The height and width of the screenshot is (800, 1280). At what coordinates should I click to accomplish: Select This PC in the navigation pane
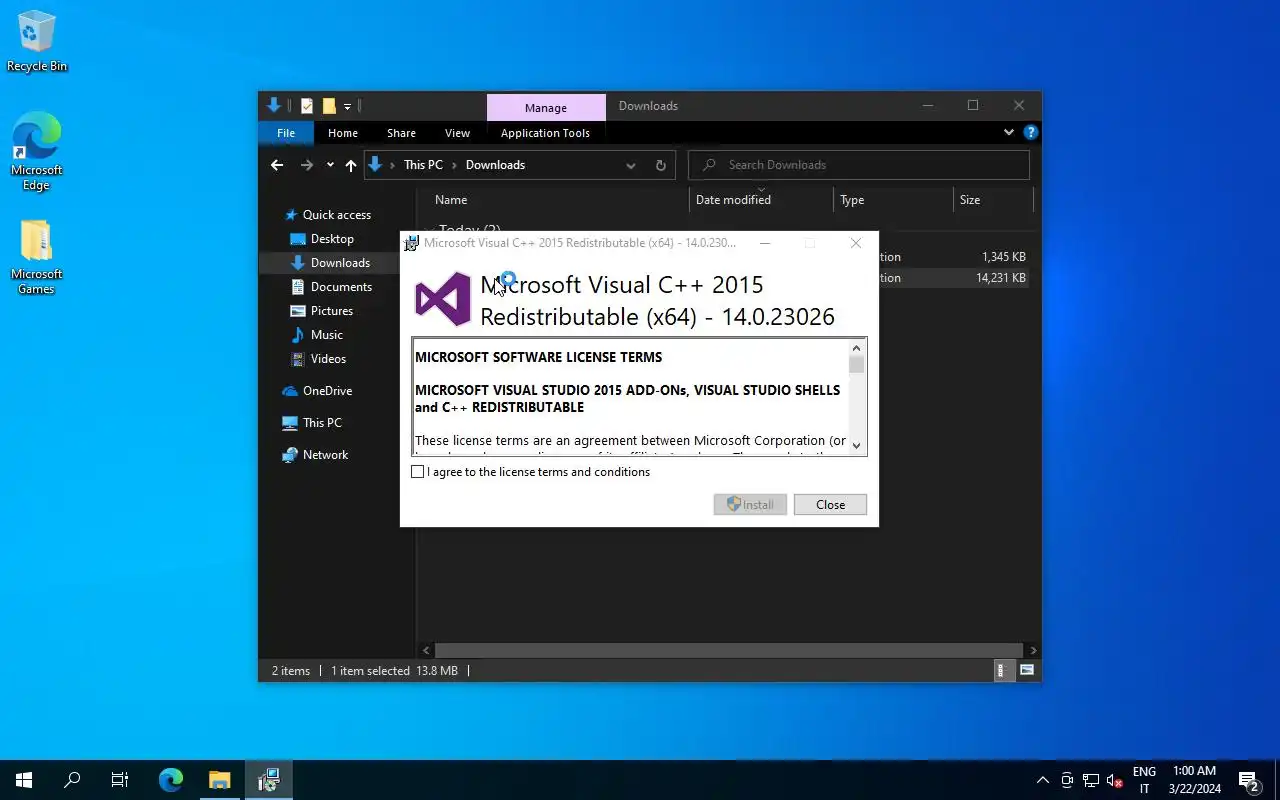[x=322, y=423]
